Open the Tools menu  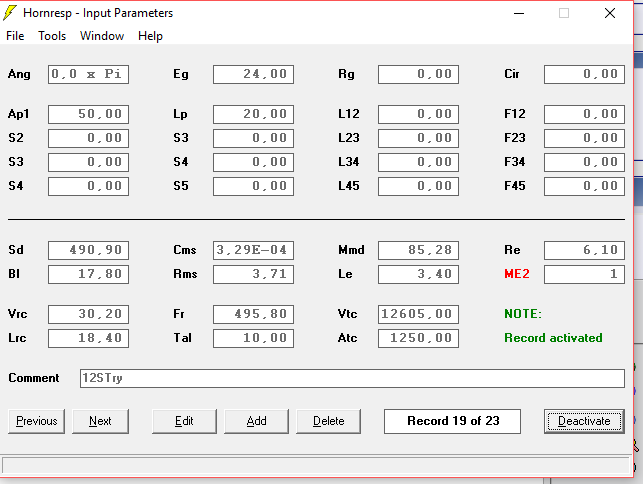click(52, 36)
